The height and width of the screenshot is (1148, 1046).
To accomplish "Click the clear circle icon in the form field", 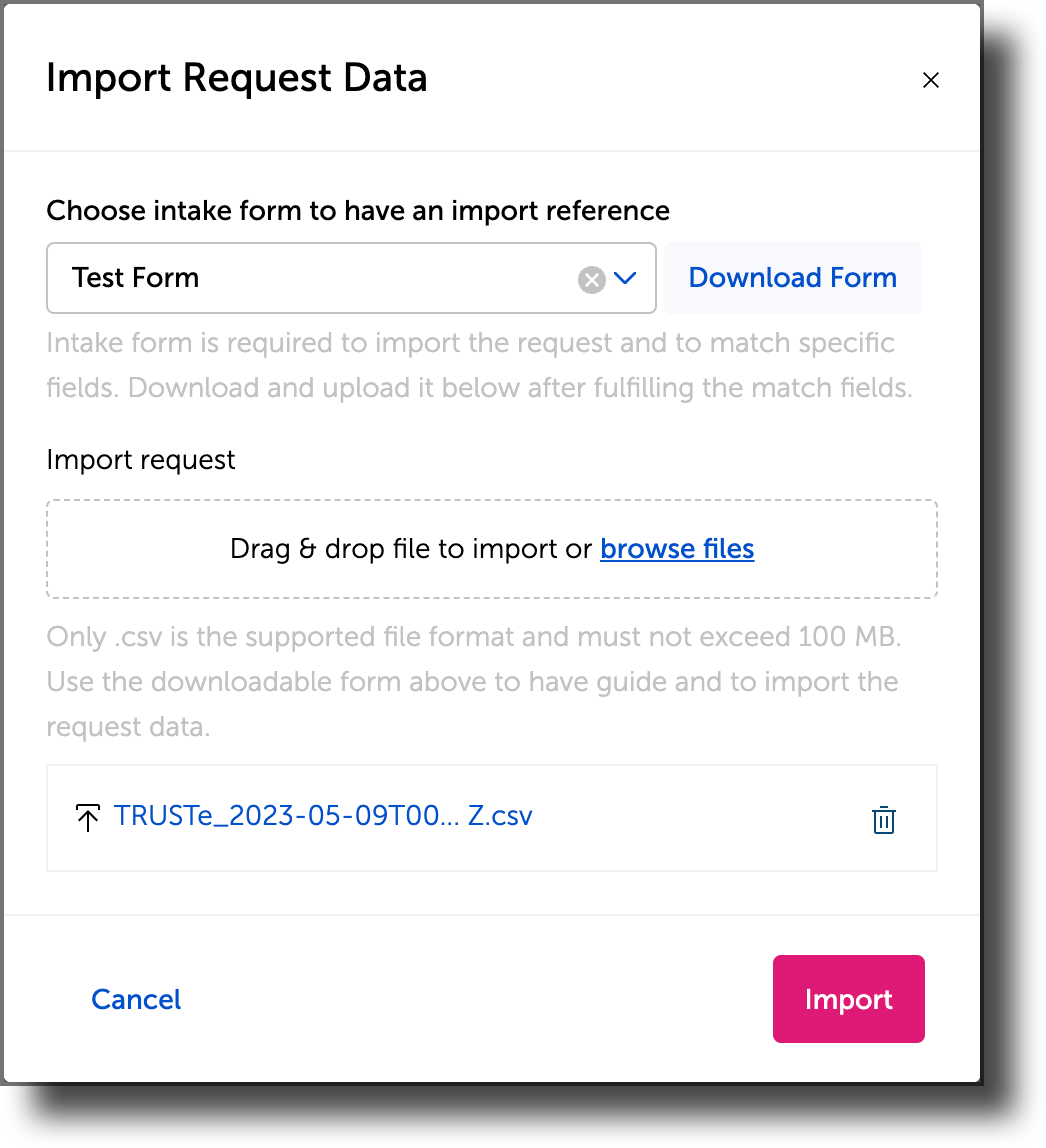I will [x=590, y=280].
